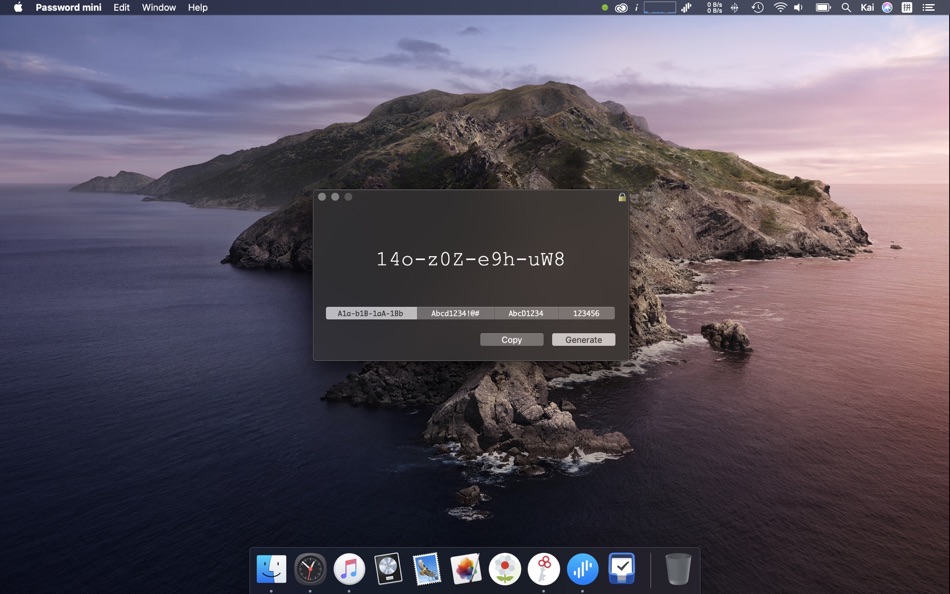Open the Mail stamp icon in Dock

427,569
